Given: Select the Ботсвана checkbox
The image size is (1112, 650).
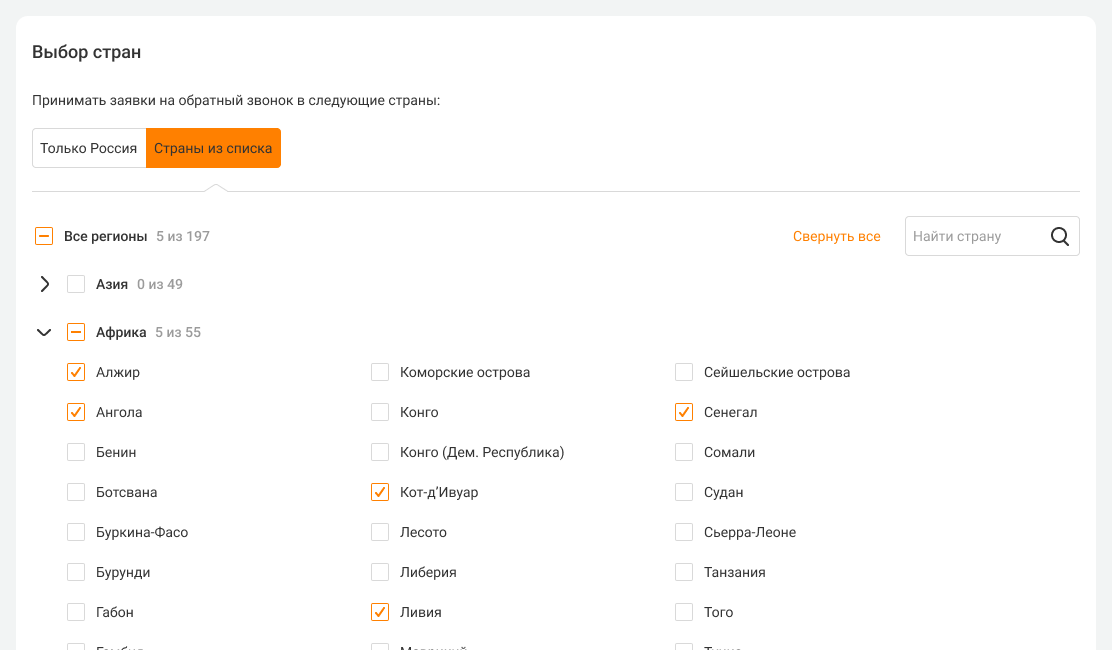Looking at the screenshot, I should pos(76,492).
